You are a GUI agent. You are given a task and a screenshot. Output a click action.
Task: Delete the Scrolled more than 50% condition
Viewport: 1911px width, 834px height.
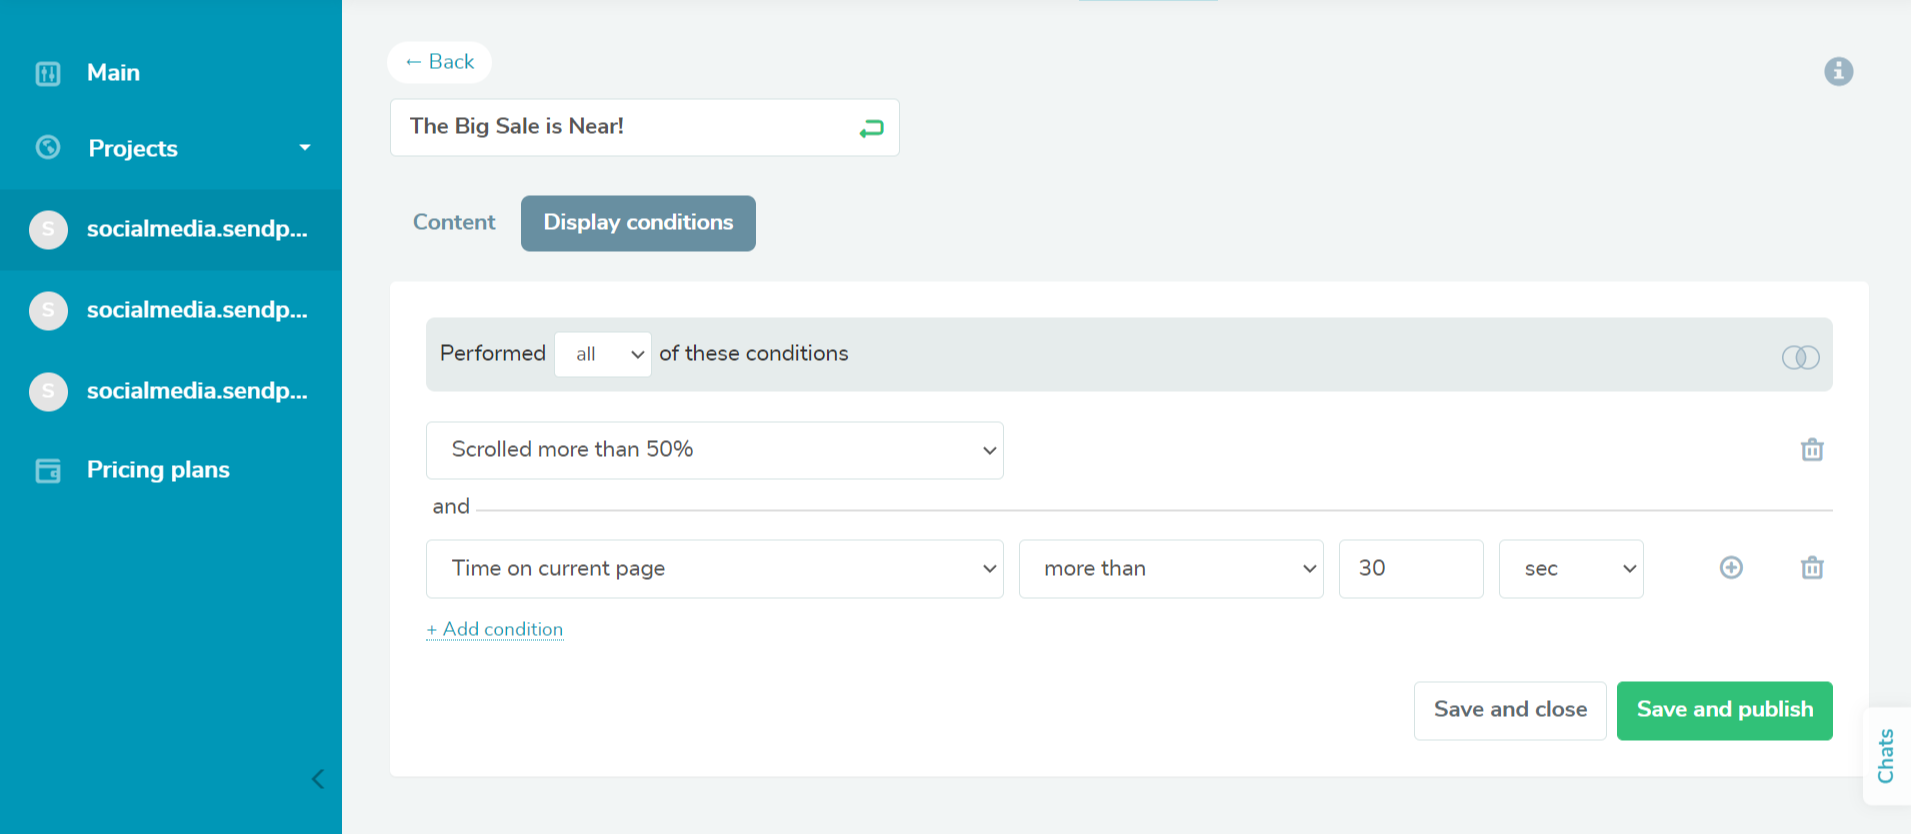[1812, 450]
